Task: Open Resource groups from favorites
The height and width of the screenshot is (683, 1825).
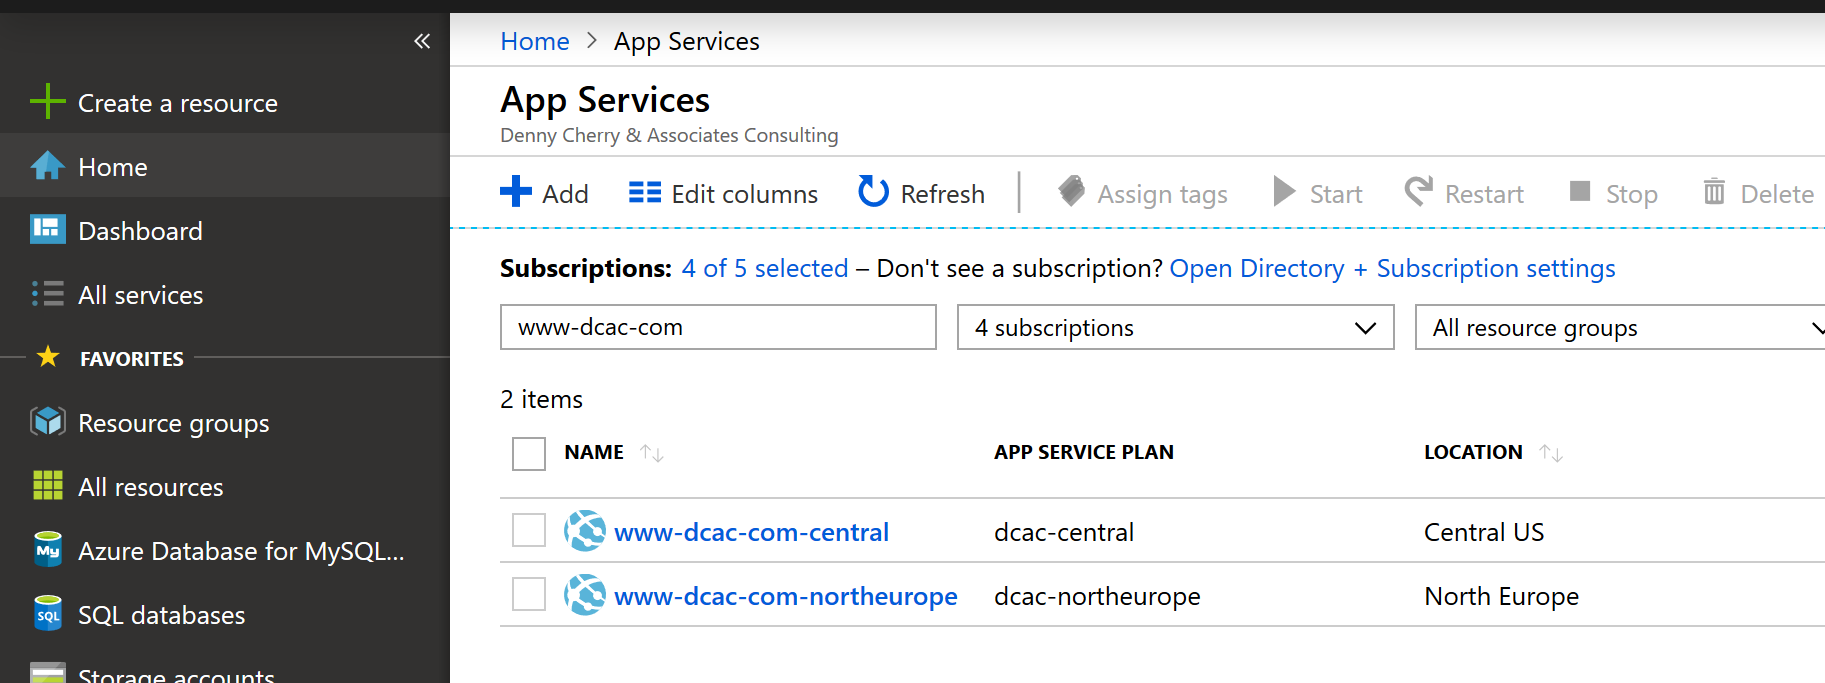Action: 174,423
